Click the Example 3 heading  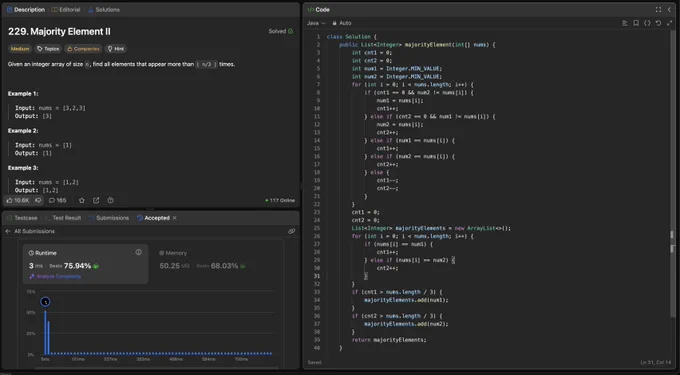[23, 168]
